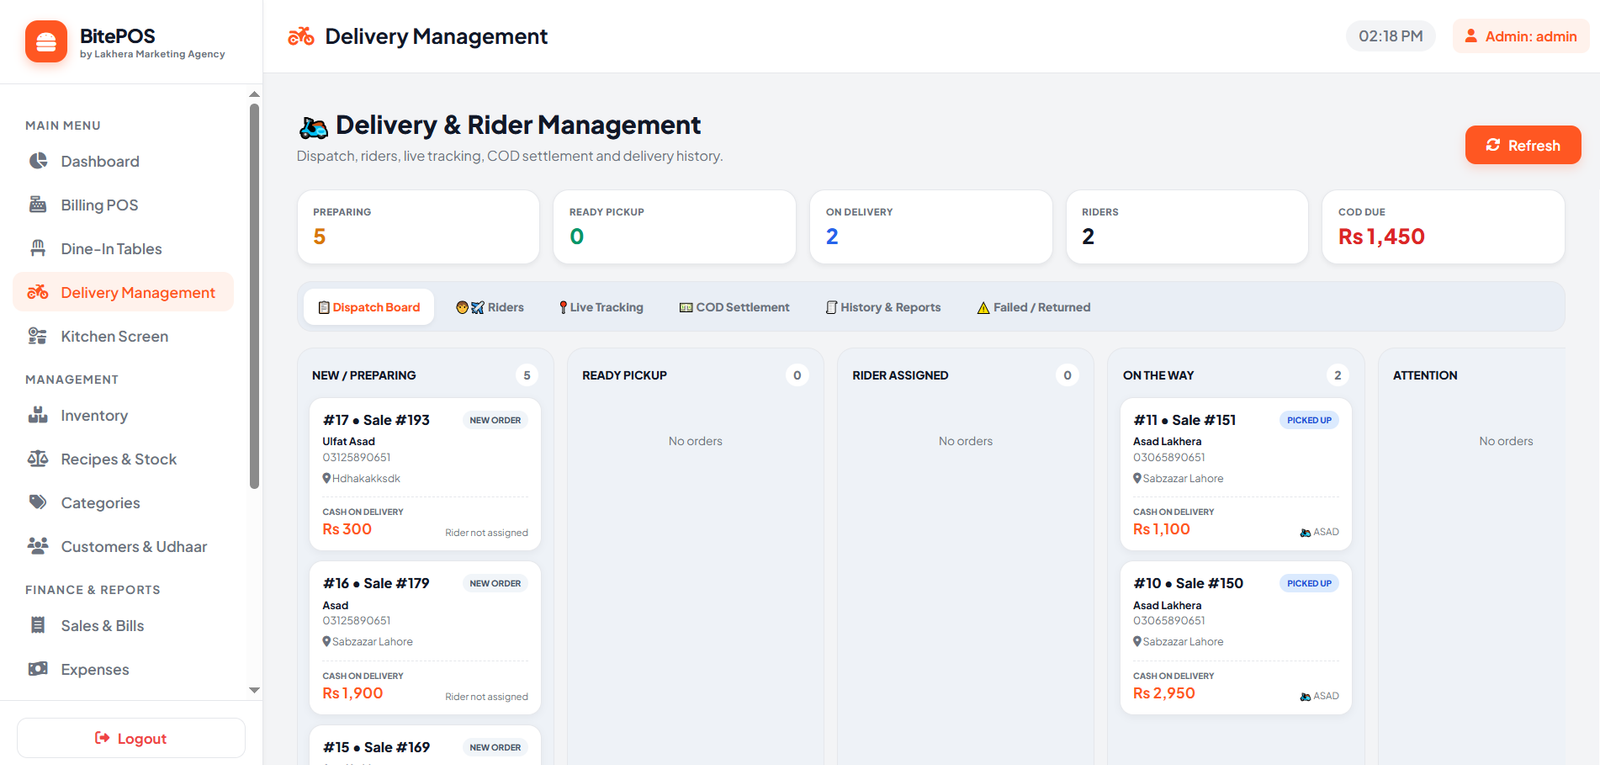1600x765 pixels.
Task: Click BitePOS burger logo
Action: [x=46, y=42]
